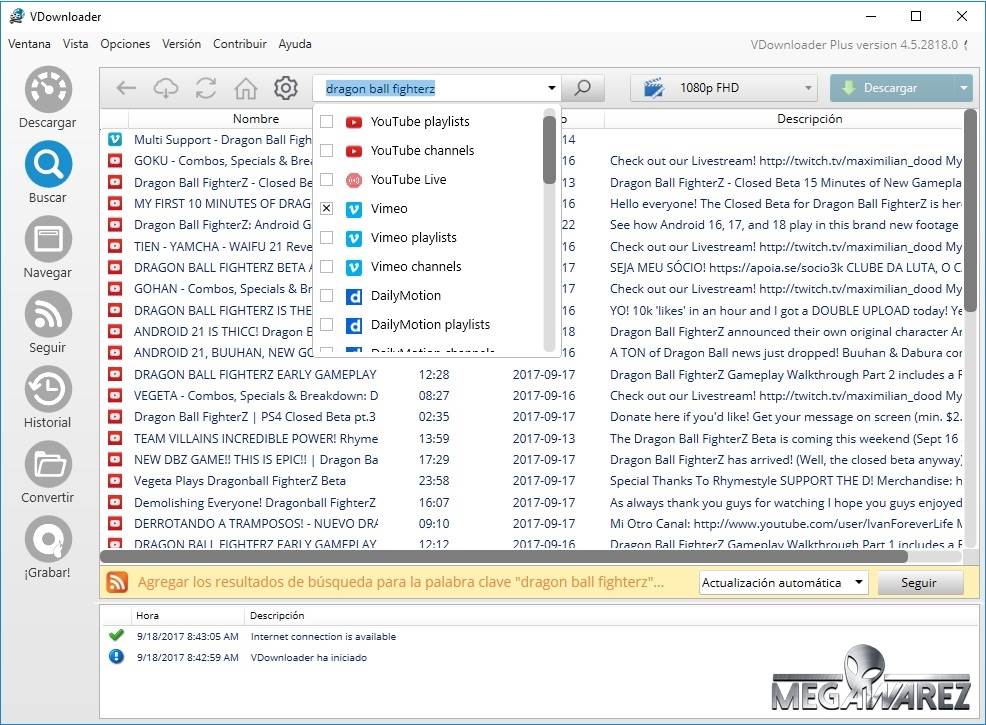
Task: Open the Convertir section
Action: point(48,472)
